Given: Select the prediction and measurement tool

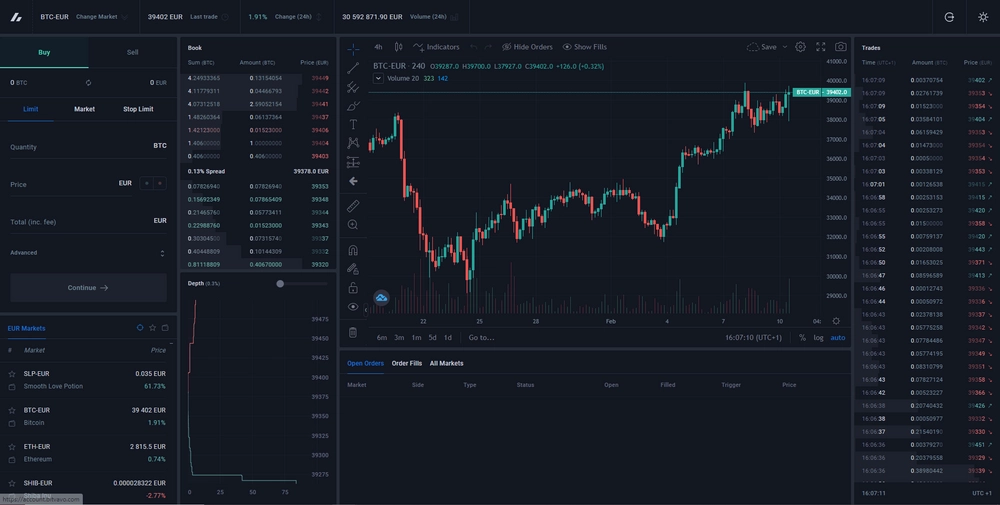Looking at the screenshot, I should pos(353,162).
